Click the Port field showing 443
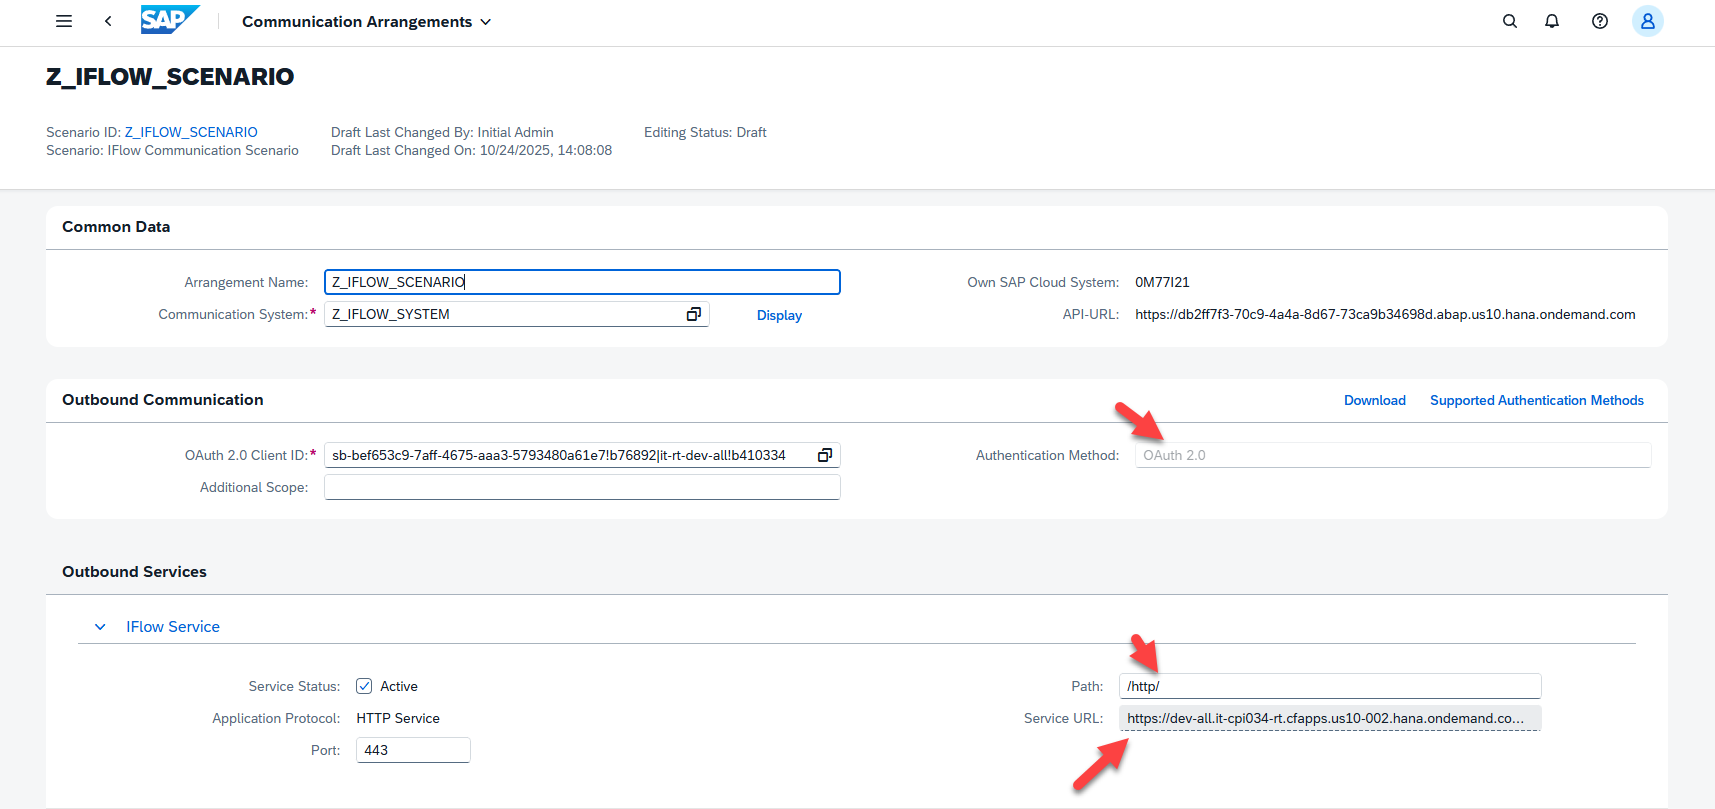The image size is (1715, 809). (x=412, y=750)
